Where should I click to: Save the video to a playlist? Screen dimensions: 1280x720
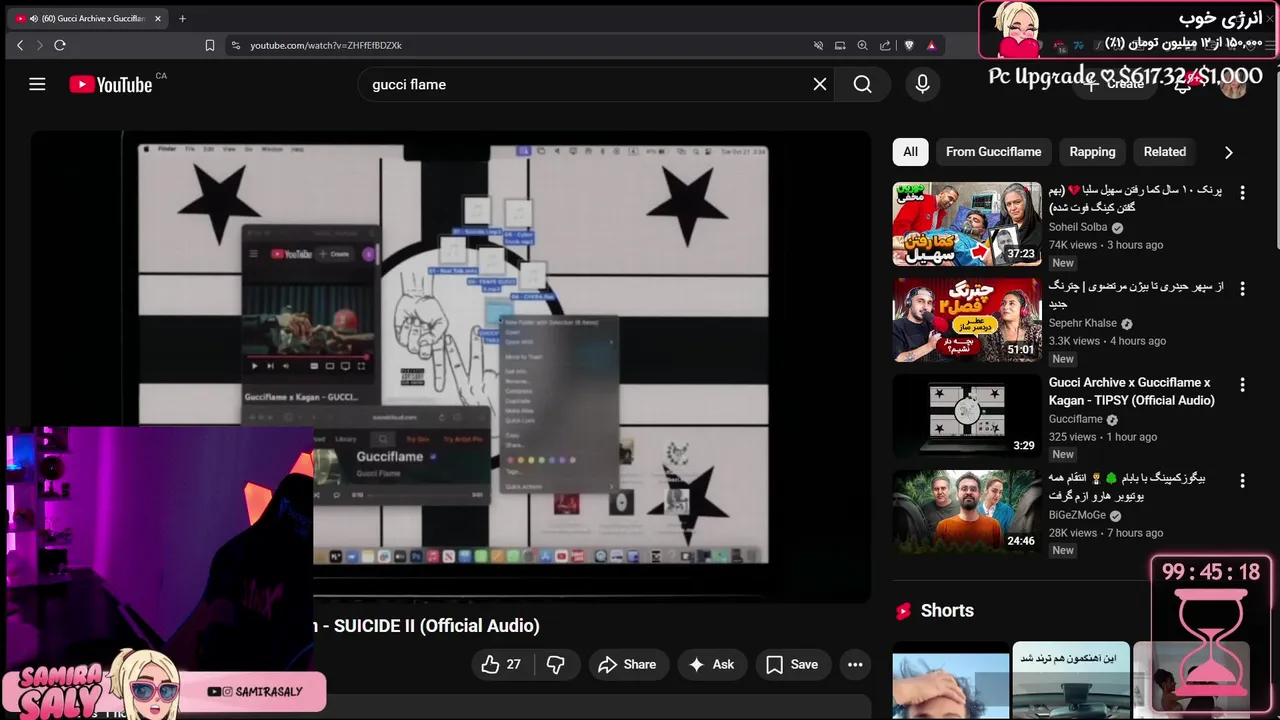pyautogui.click(x=792, y=664)
